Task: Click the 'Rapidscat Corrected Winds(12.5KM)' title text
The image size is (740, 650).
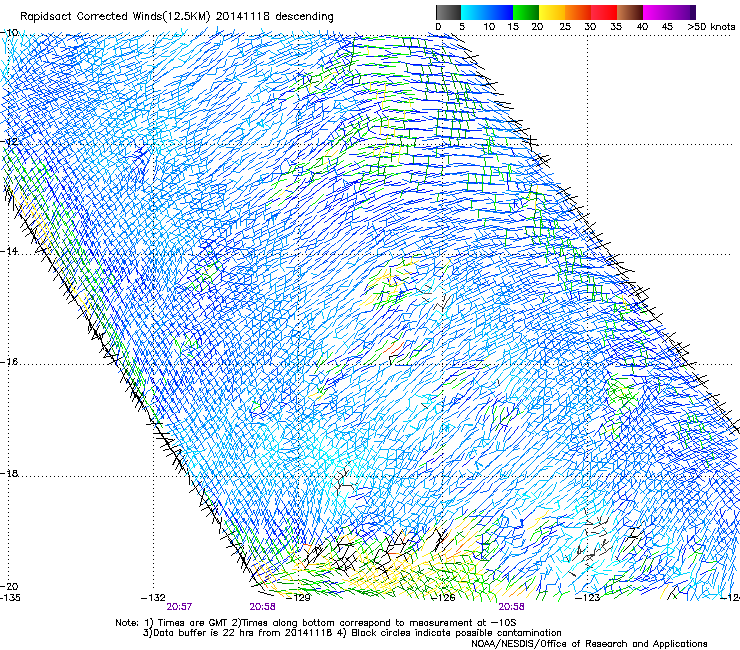Action: (115, 17)
